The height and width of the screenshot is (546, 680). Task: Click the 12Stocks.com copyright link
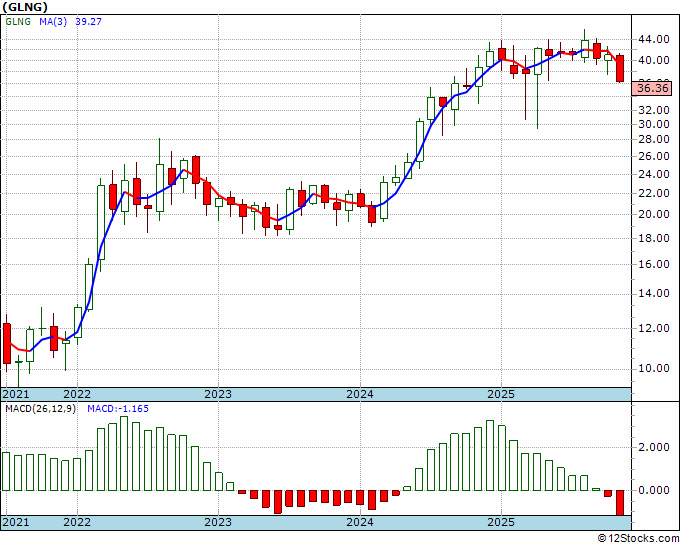[638, 539]
